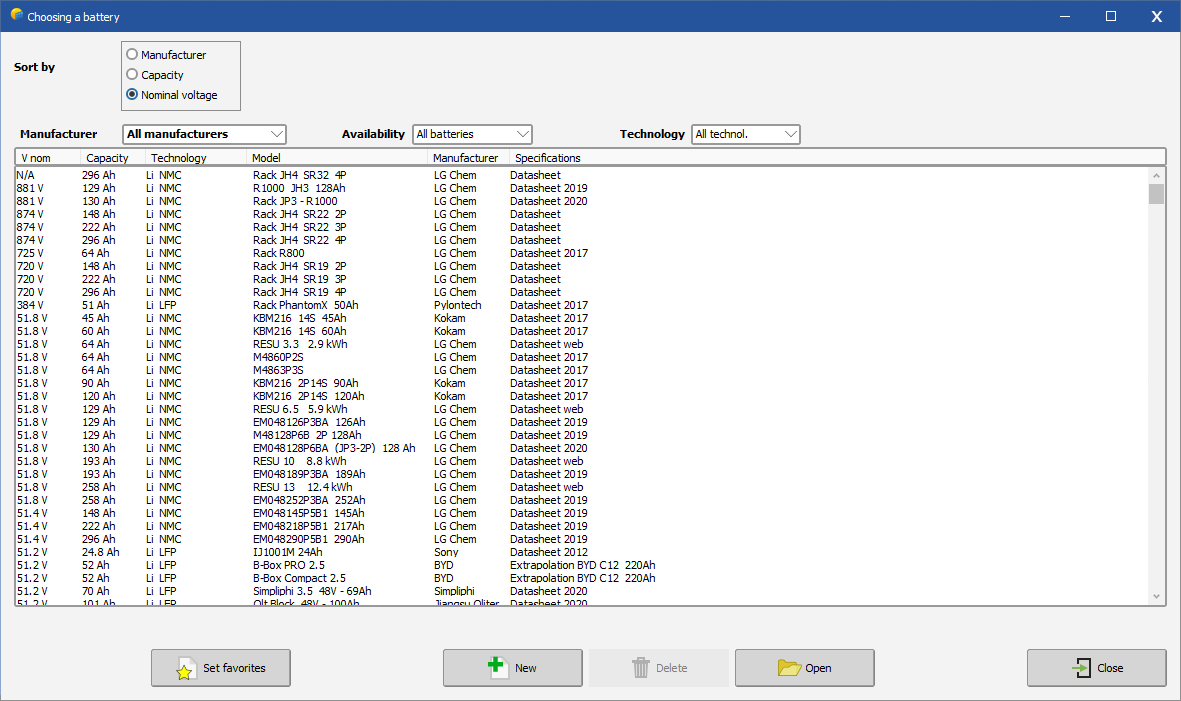Select the Capacity sort radio button
The image size is (1181, 701).
coord(133,75)
